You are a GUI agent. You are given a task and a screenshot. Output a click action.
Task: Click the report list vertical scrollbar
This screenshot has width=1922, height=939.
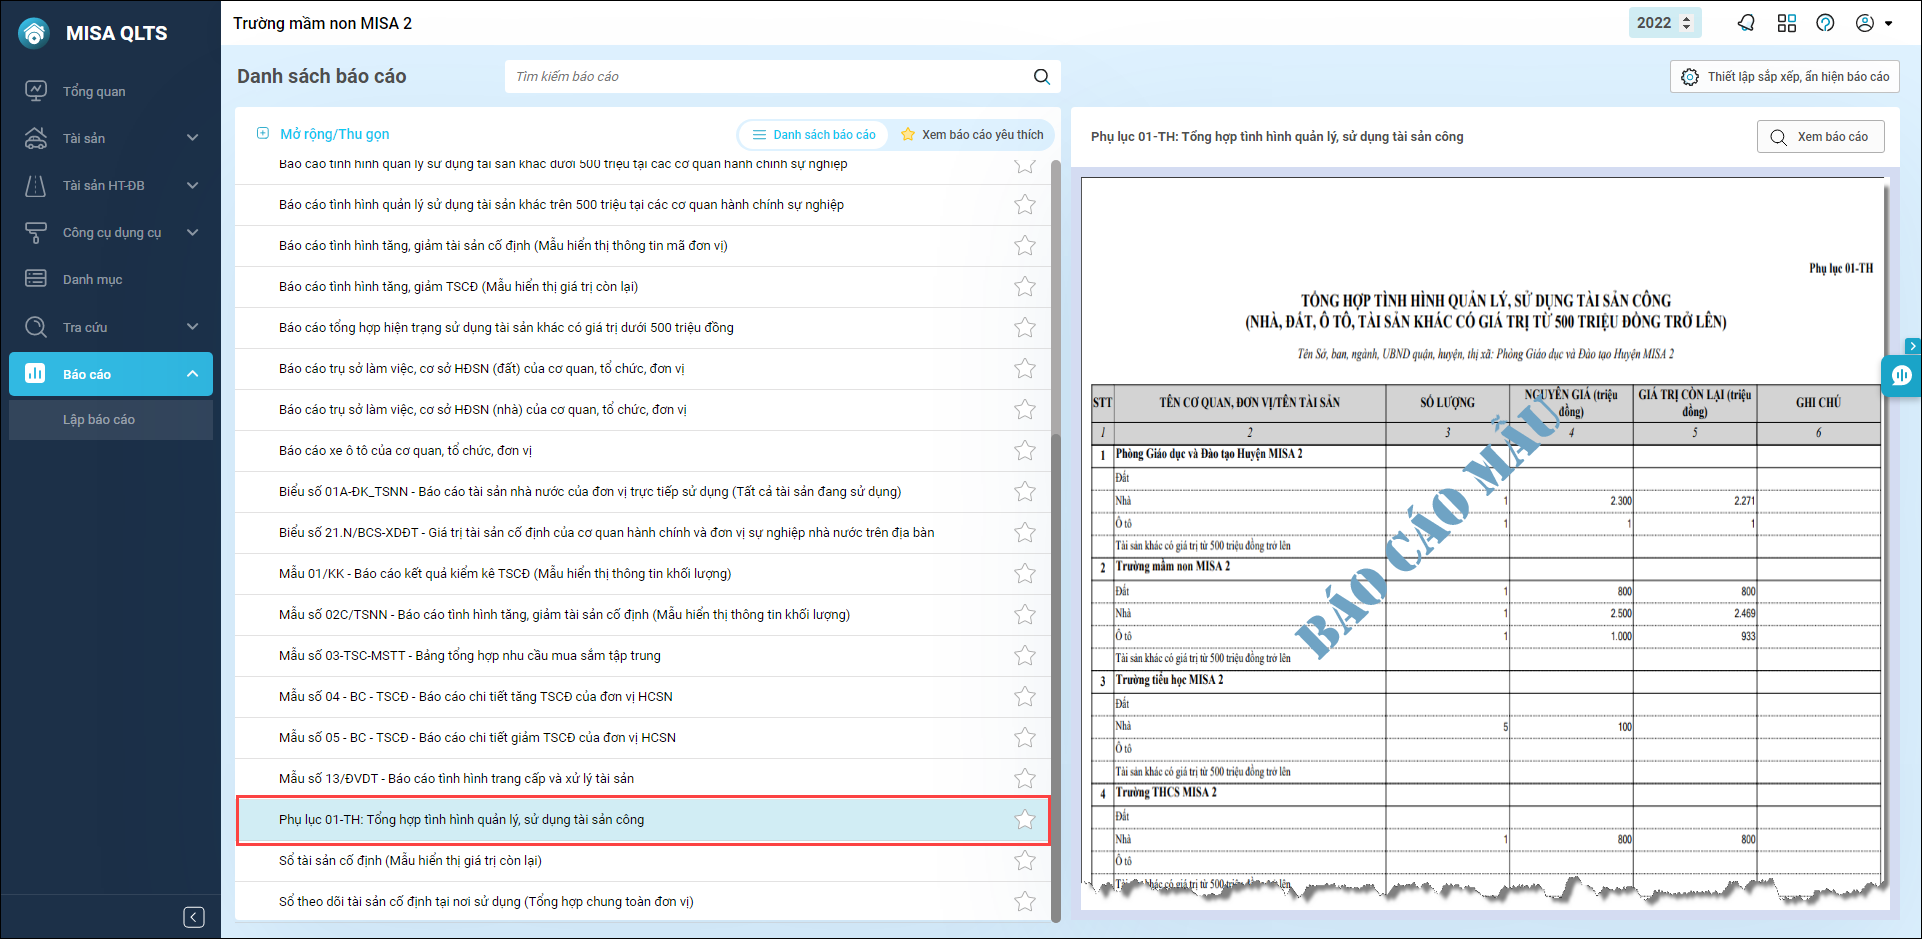coord(1056,677)
